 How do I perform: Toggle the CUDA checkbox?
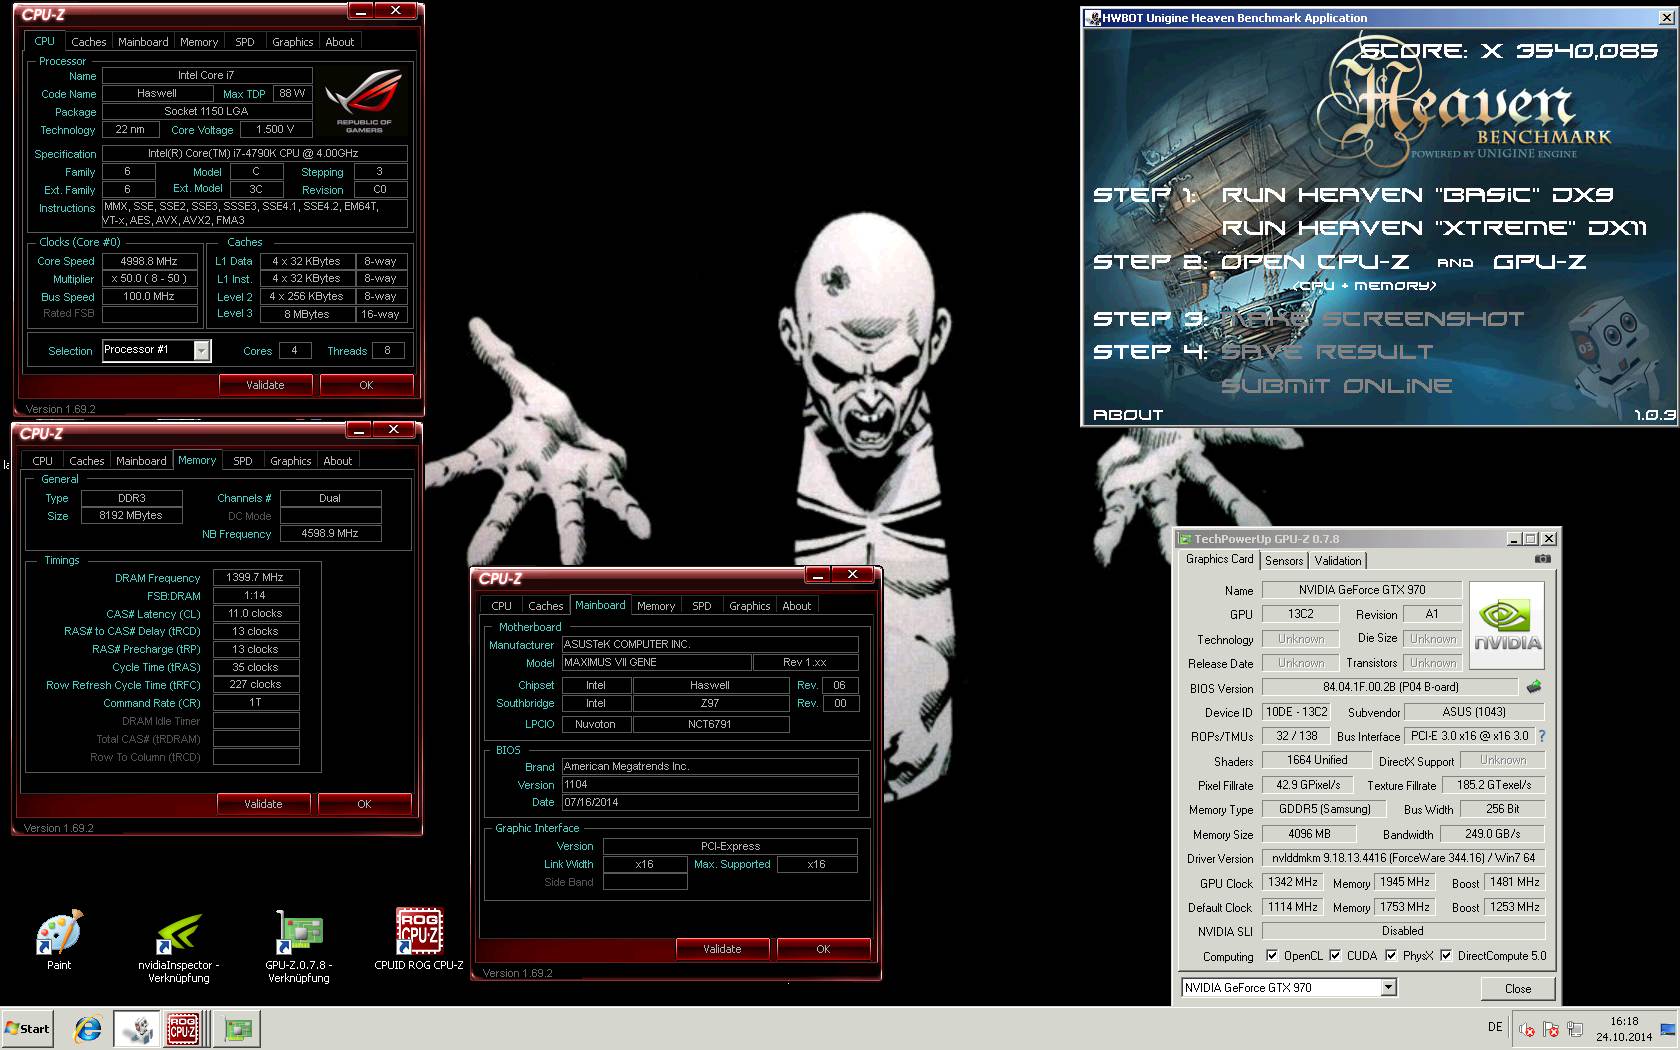[1335, 955]
